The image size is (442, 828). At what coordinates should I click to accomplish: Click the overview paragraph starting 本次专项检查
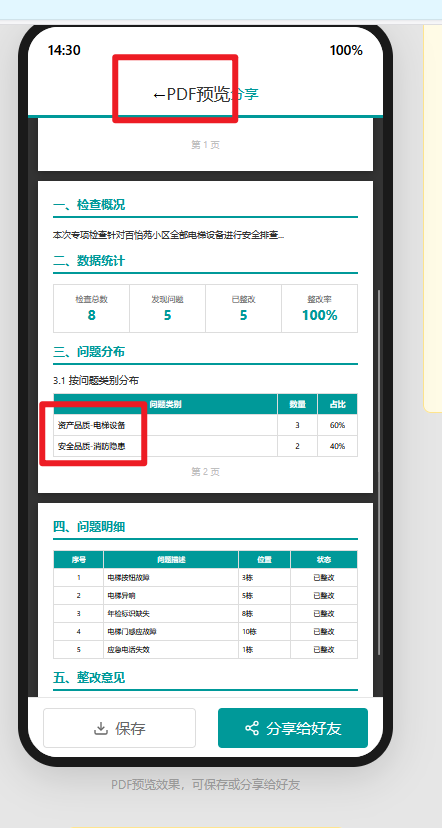(168, 235)
